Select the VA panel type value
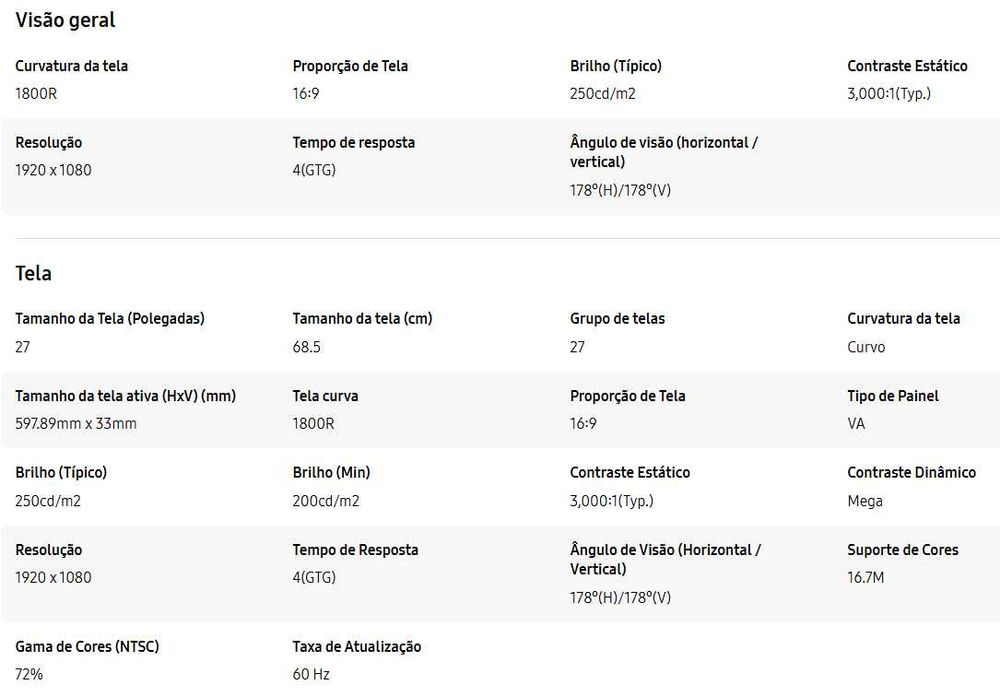The width and height of the screenshot is (1000, 688). point(856,424)
